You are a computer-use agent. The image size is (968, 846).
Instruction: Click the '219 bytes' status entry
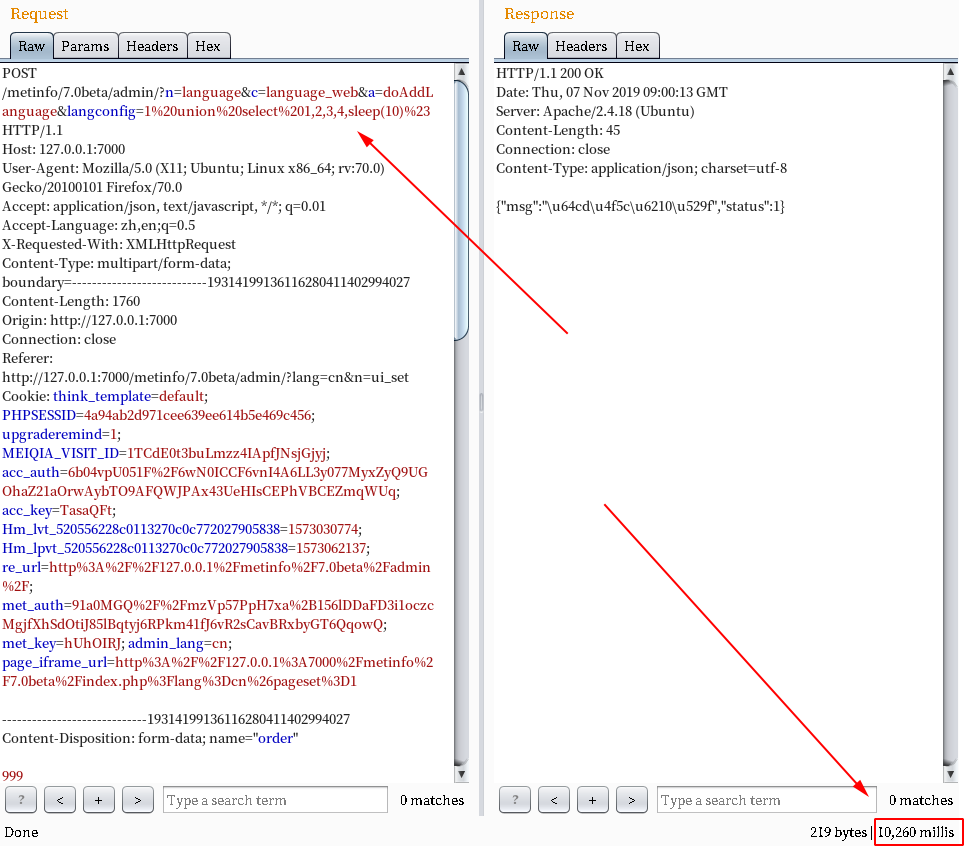[x=838, y=832]
